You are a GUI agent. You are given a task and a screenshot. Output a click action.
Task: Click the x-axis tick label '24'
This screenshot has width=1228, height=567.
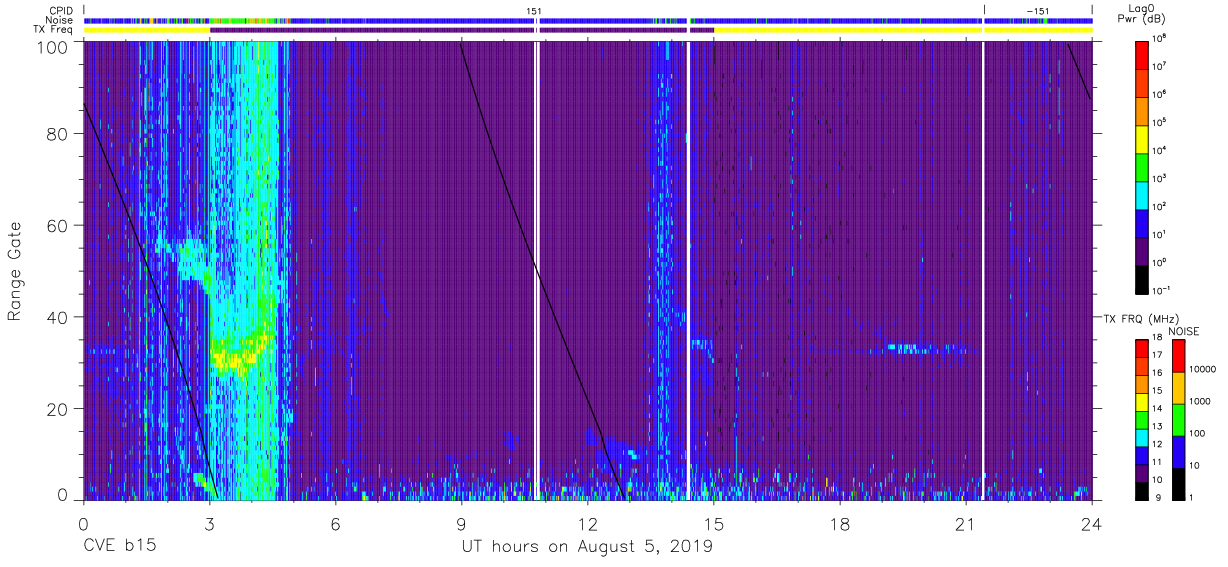point(1092,524)
